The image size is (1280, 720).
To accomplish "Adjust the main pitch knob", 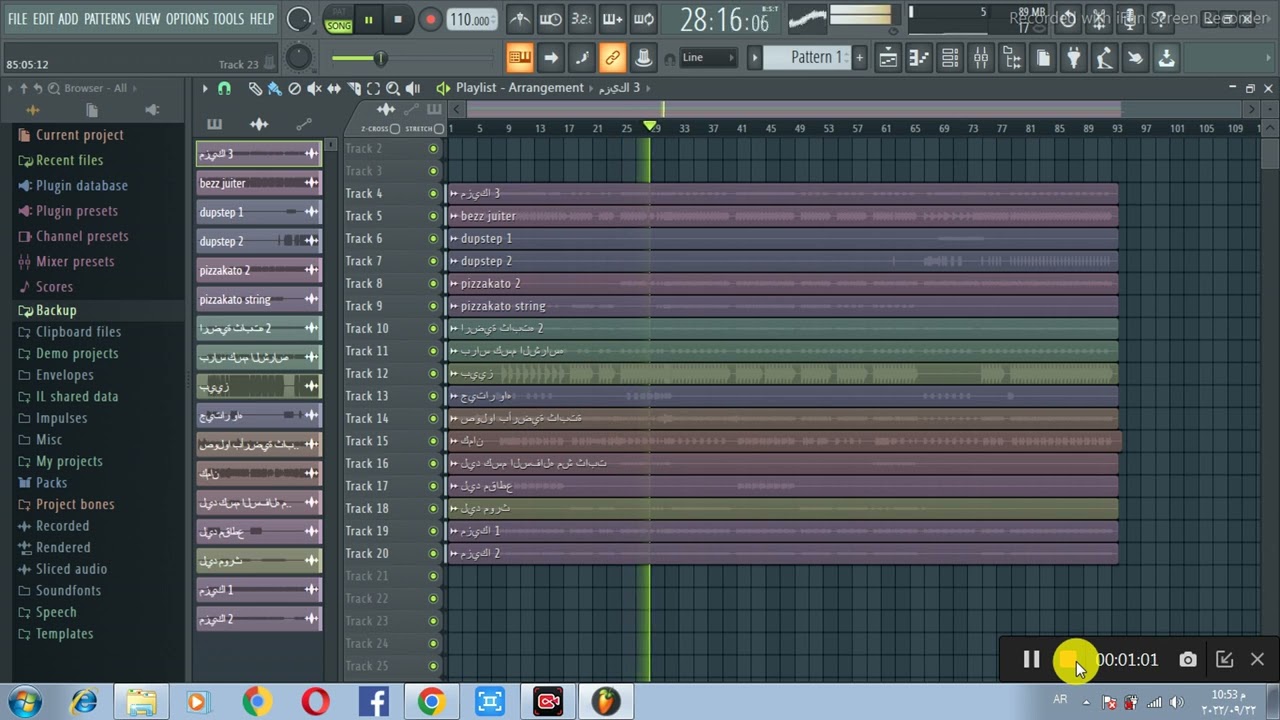I will 299,58.
